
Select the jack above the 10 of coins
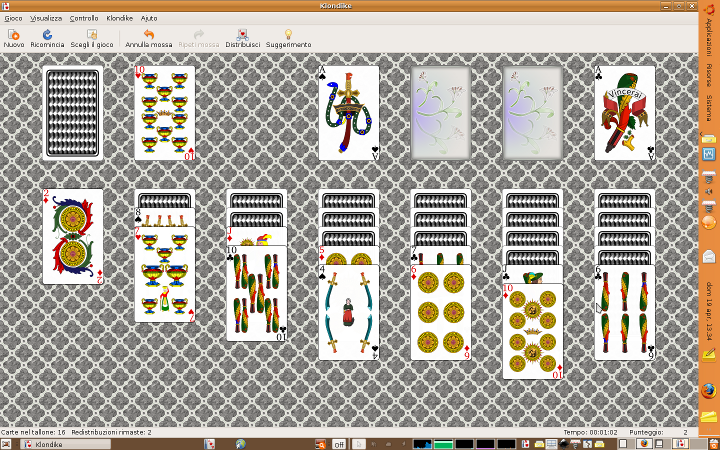coord(533,274)
